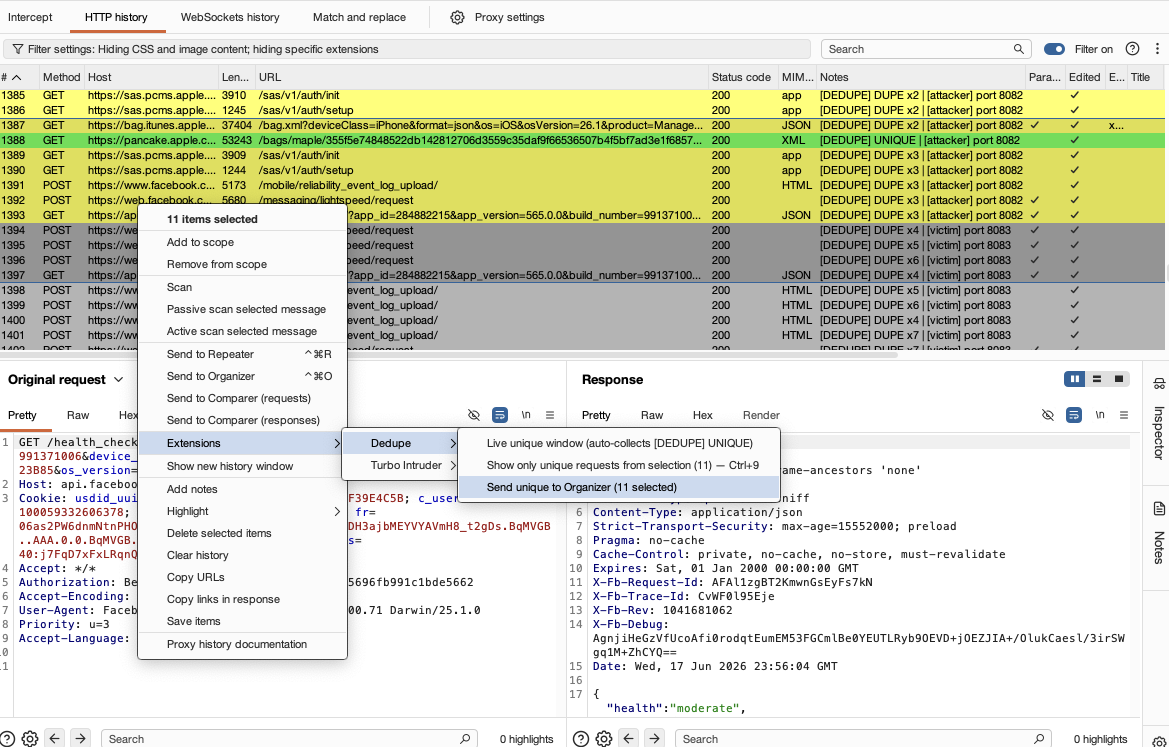The image size is (1169, 747).
Task: Switch to the Intercept tab
Action: 30,17
